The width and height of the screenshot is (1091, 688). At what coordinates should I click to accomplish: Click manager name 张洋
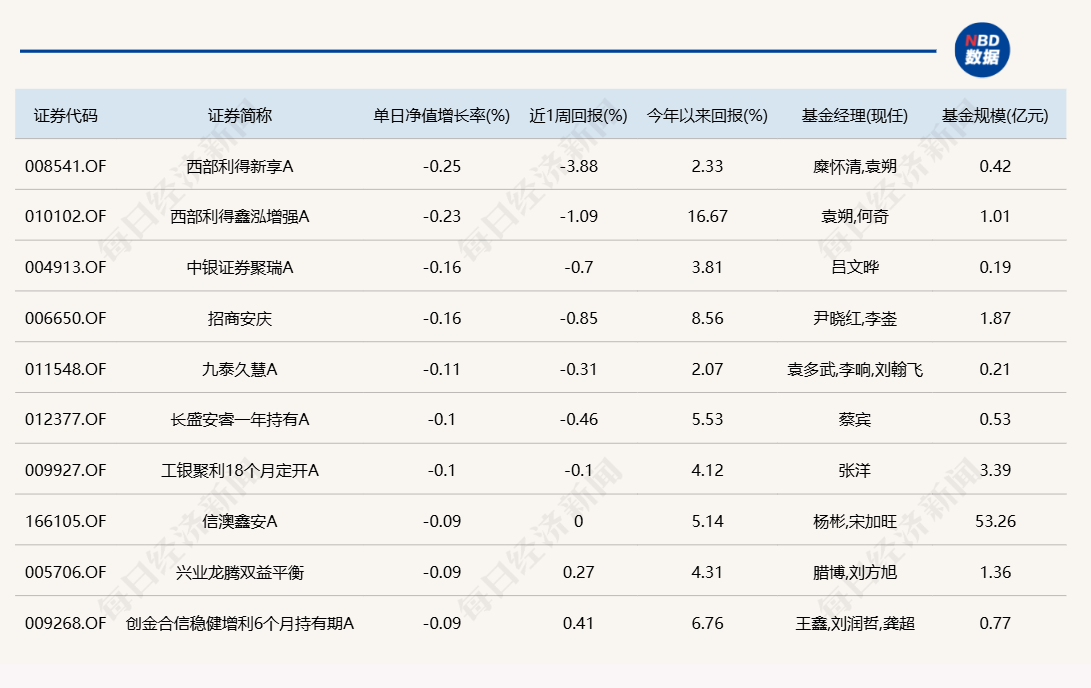pyautogui.click(x=855, y=470)
